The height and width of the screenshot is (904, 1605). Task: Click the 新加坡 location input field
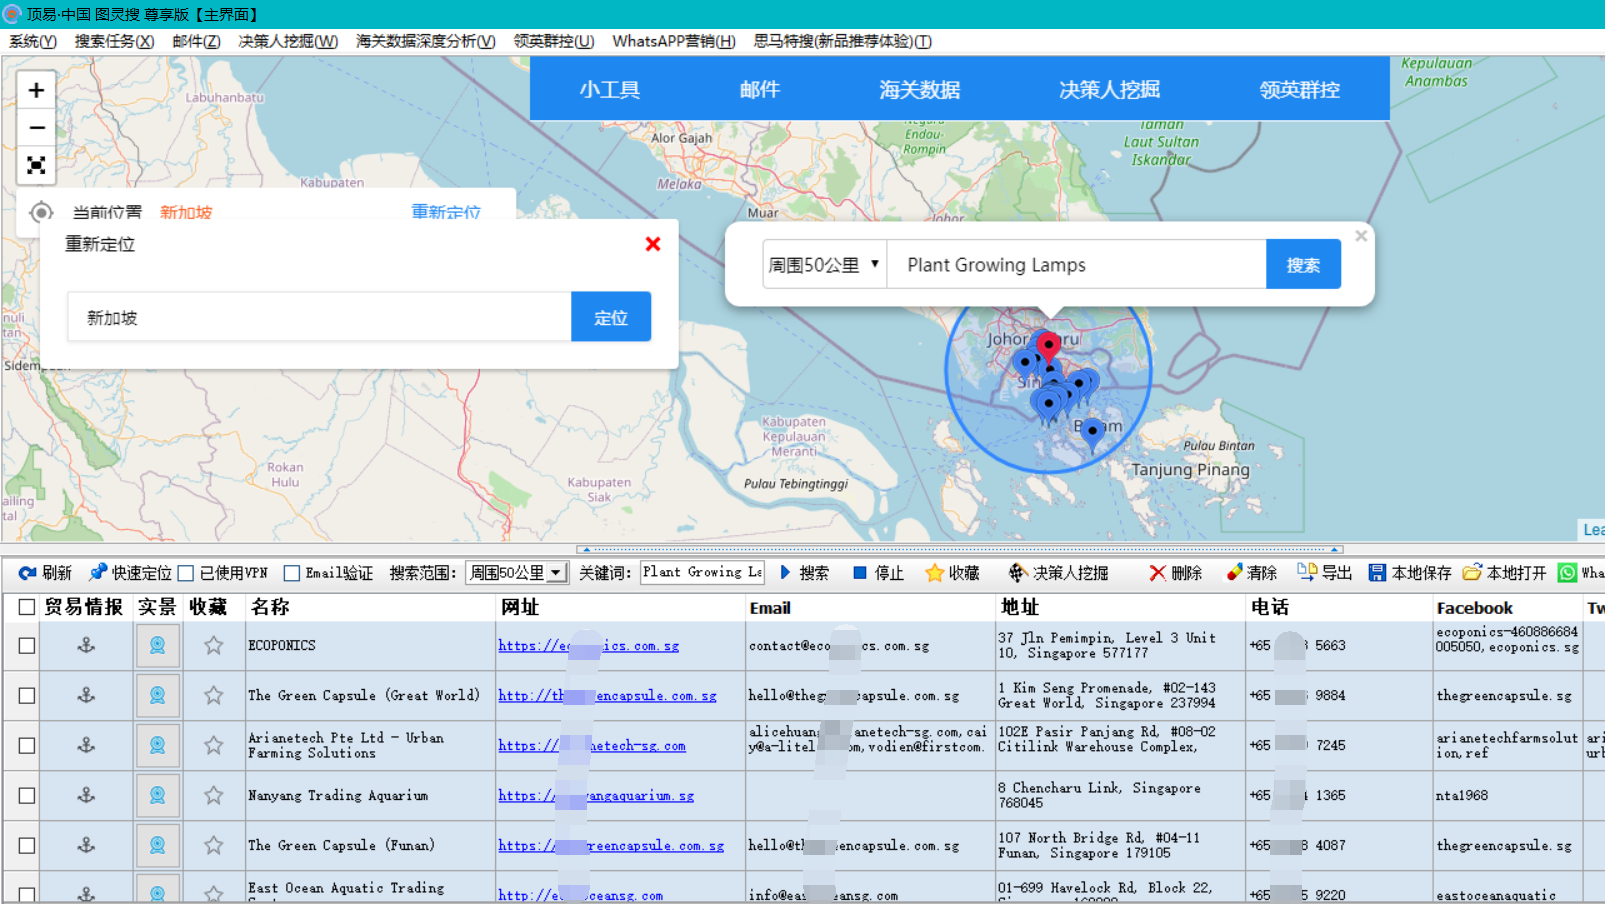pos(319,317)
